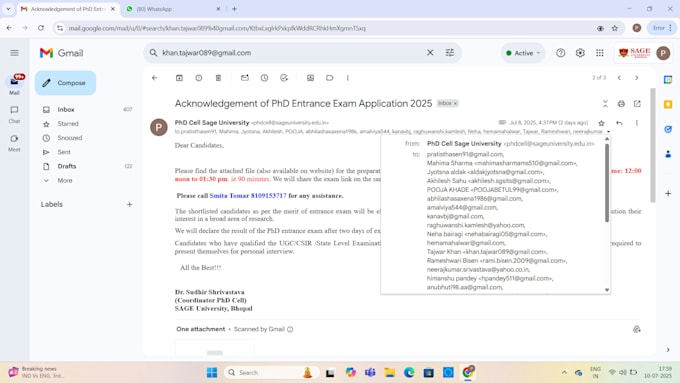Open Google Calendar side panel
This screenshot has width=680, height=383.
[668, 80]
